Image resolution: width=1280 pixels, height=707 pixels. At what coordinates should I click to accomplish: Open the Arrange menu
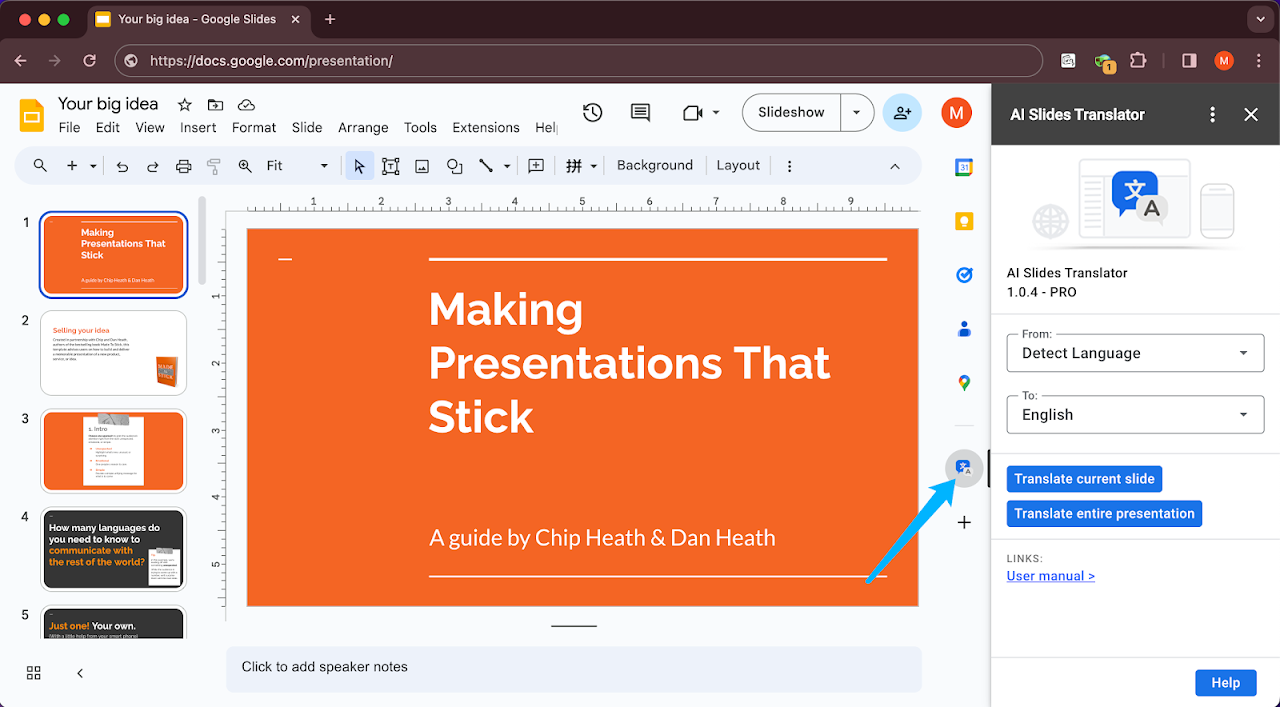tap(363, 128)
